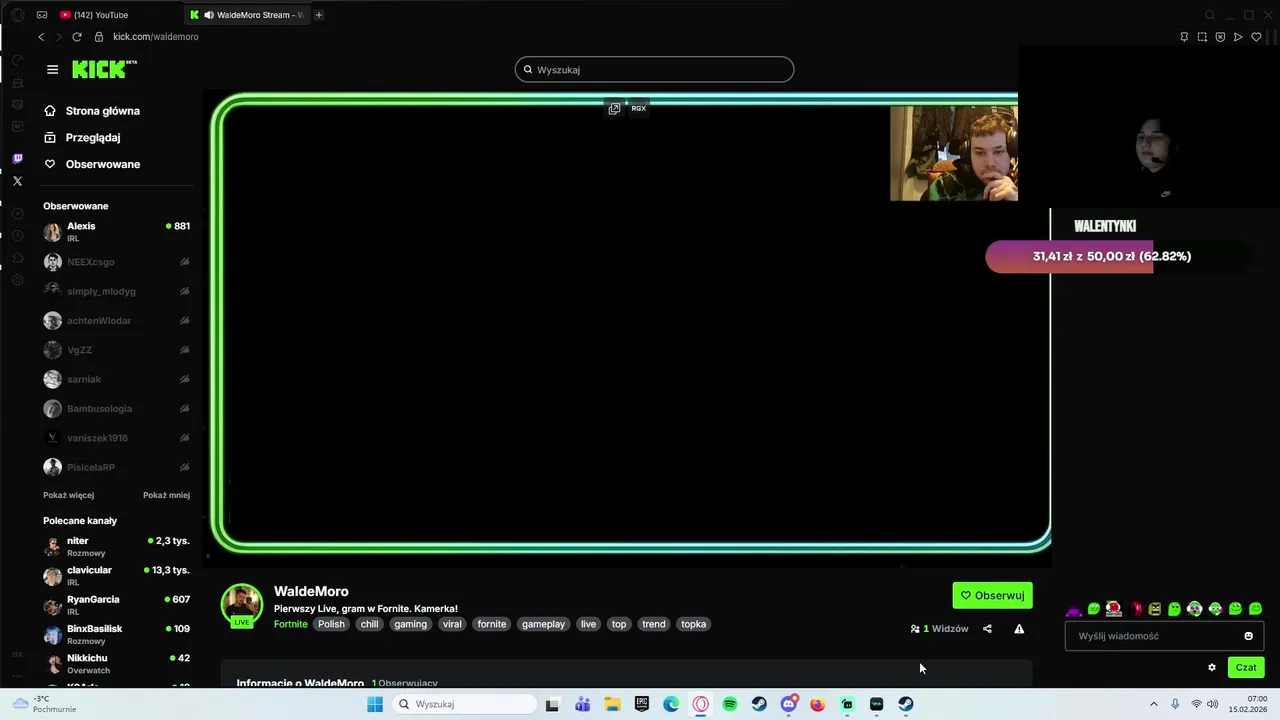This screenshot has height=720, width=1280.
Task: Click Pokaż więcej under followed channels
Action: point(68,495)
